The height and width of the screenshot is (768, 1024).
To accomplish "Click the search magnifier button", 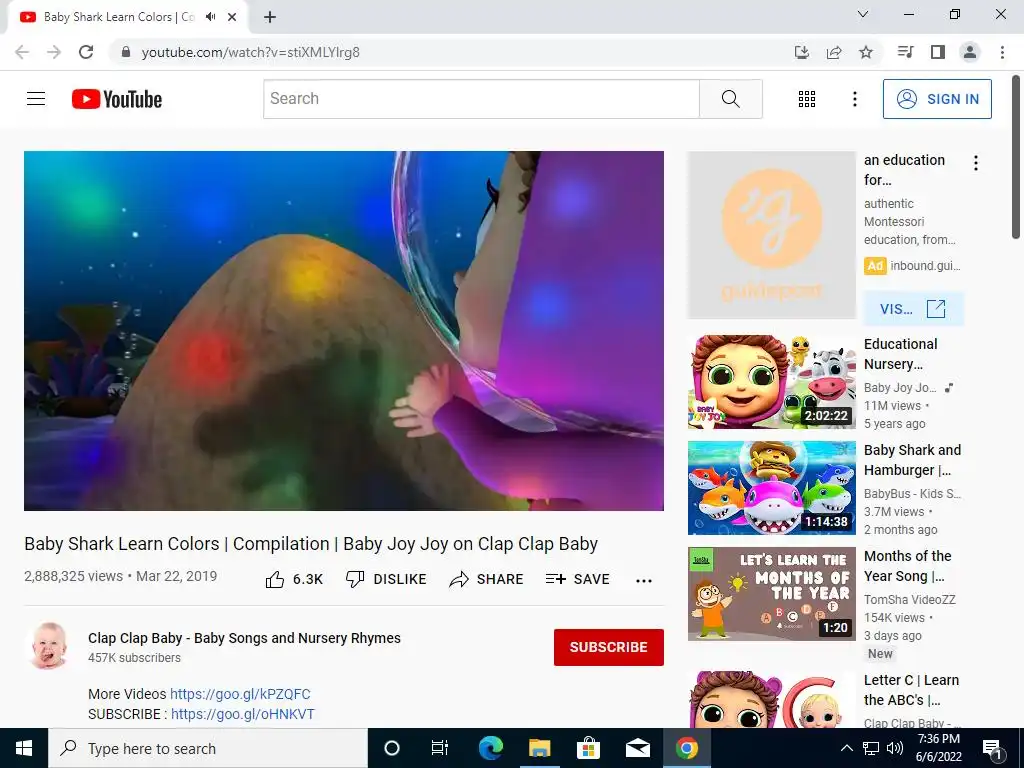I will (x=731, y=99).
